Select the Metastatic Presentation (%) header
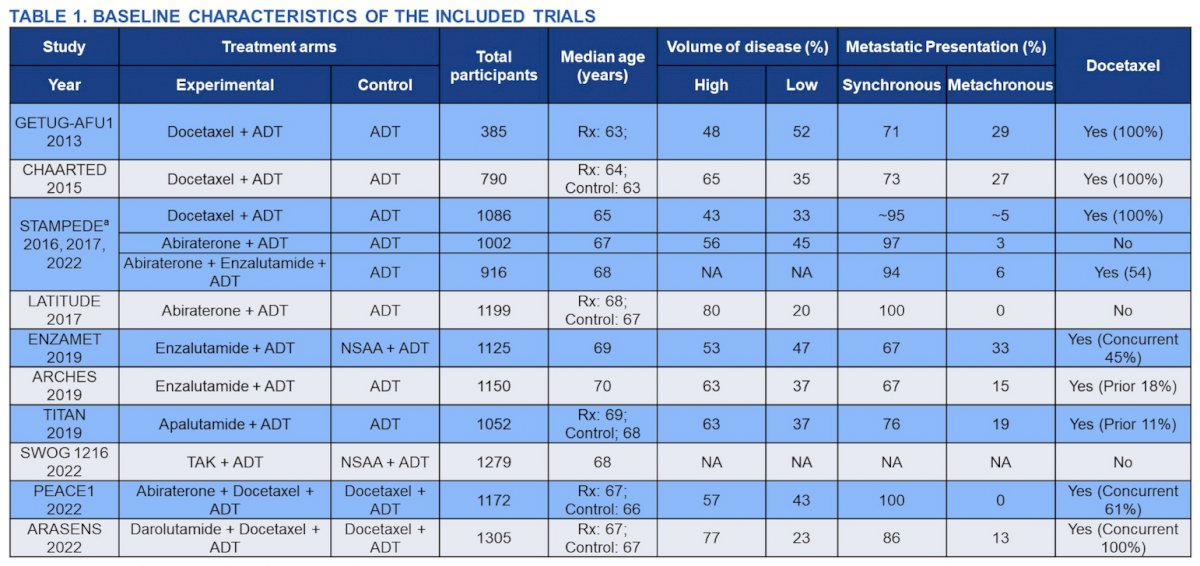Image resolution: width=1200 pixels, height=566 pixels. pos(946,47)
